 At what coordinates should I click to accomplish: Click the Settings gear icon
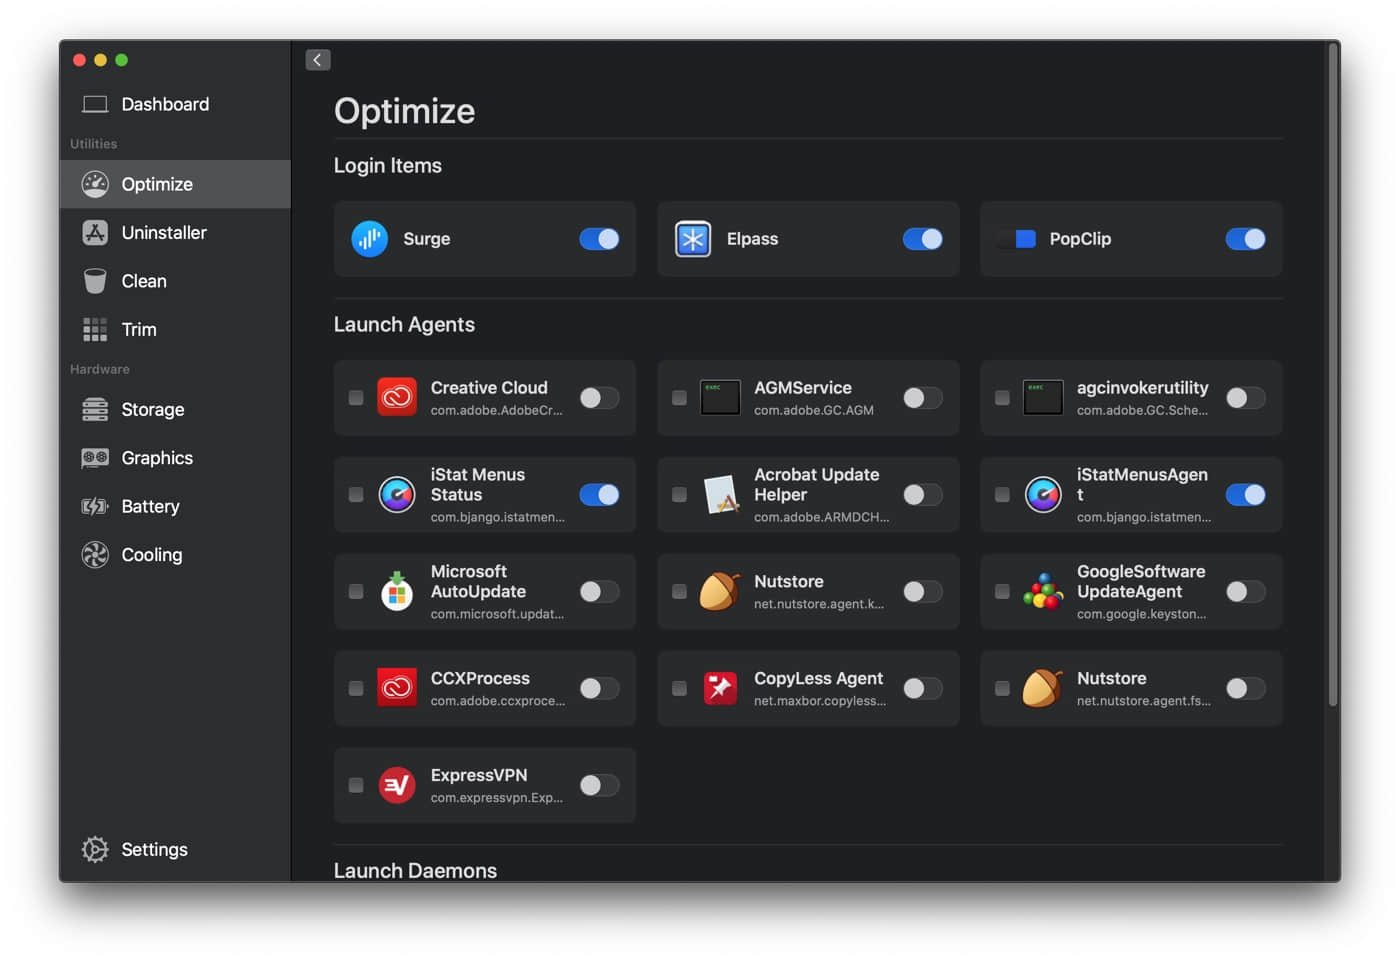[x=95, y=849]
